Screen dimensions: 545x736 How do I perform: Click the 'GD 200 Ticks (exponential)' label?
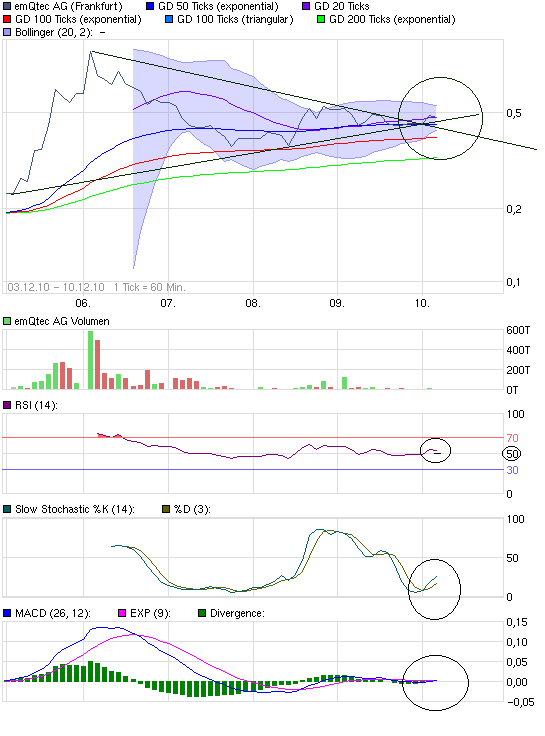(x=392, y=20)
